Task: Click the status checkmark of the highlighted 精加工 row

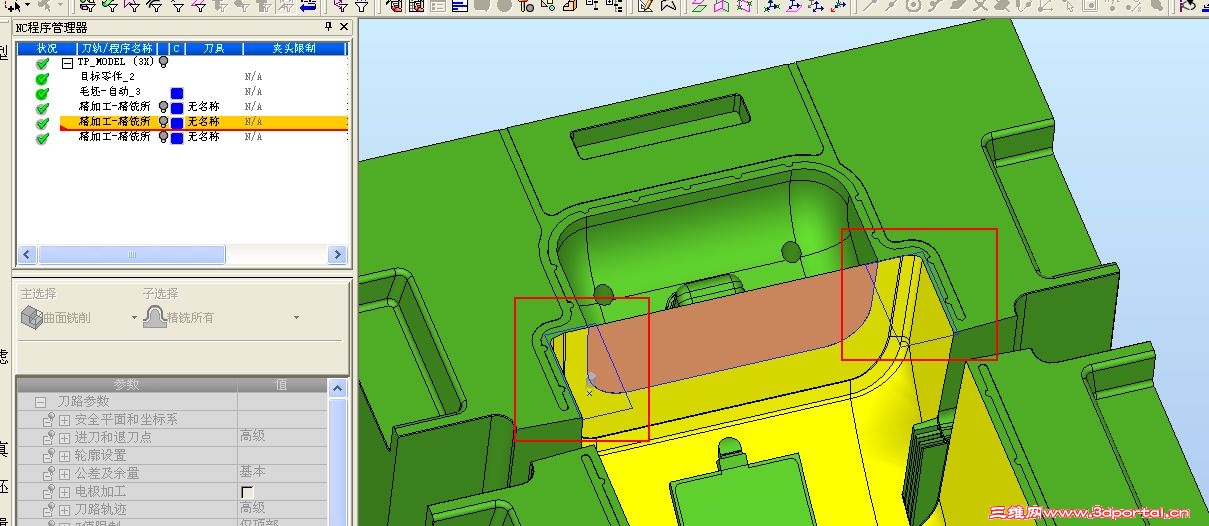Action: click(x=42, y=123)
